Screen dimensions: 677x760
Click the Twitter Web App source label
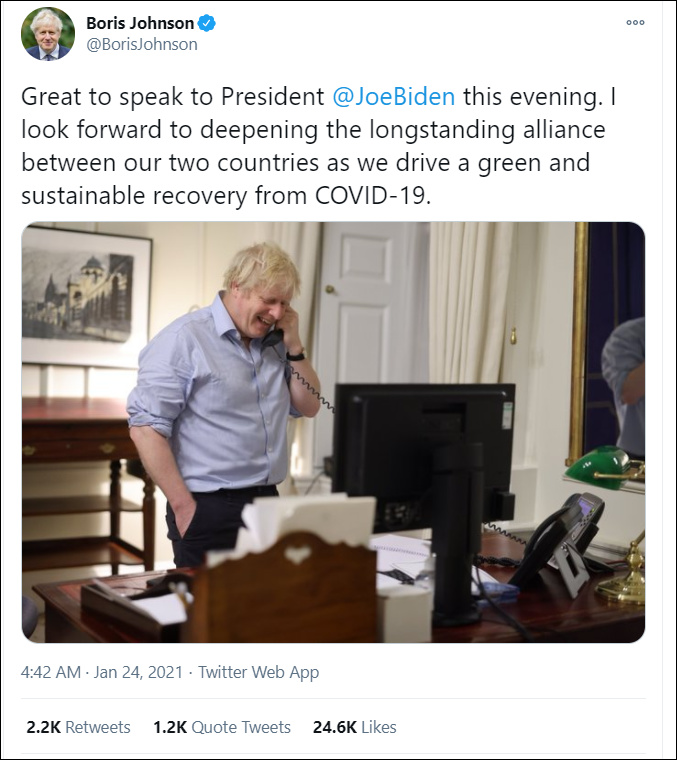[x=259, y=672]
